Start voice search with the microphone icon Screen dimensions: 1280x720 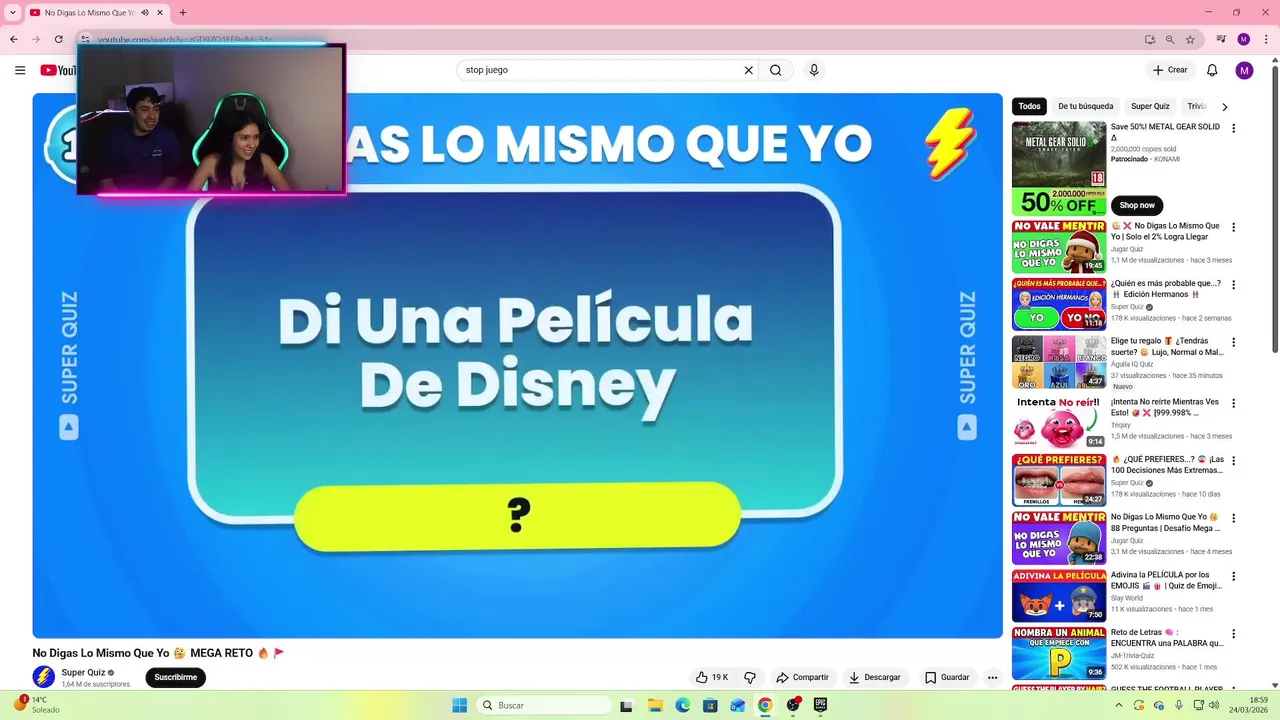pyautogui.click(x=814, y=70)
